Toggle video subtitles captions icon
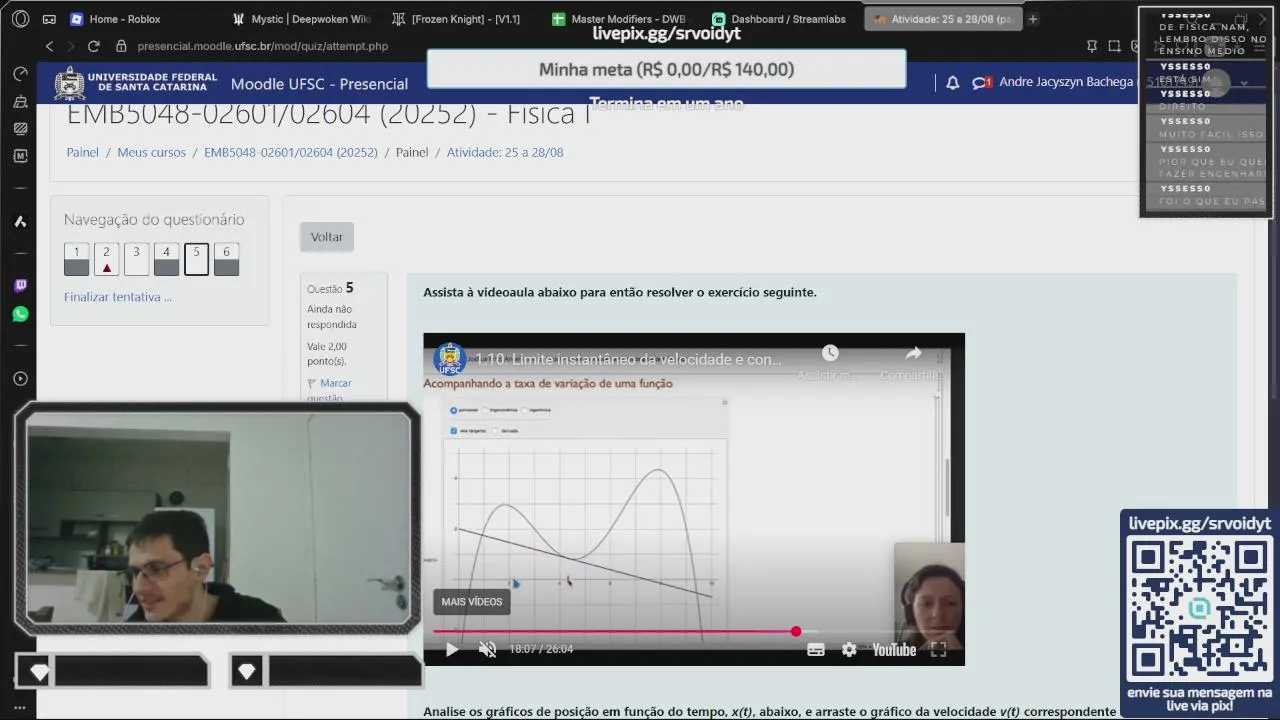 [816, 649]
